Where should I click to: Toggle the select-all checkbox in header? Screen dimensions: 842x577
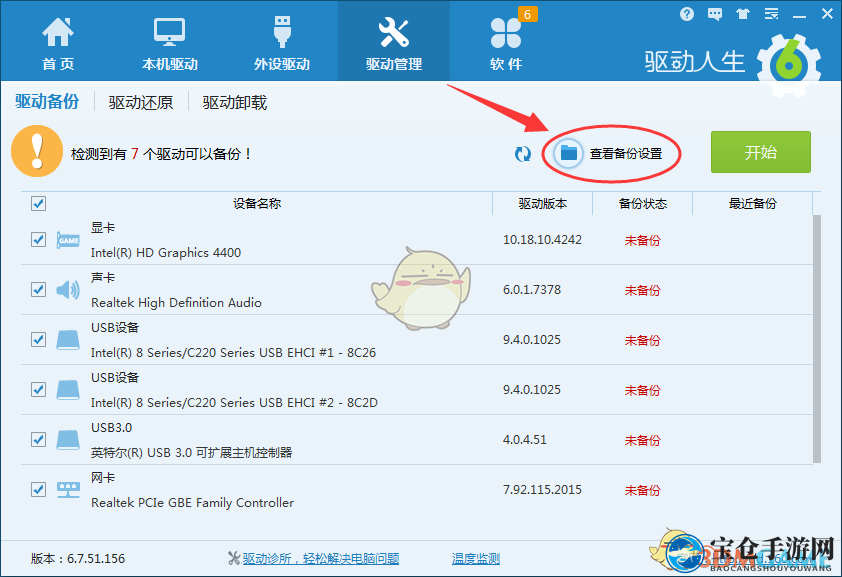[38, 203]
